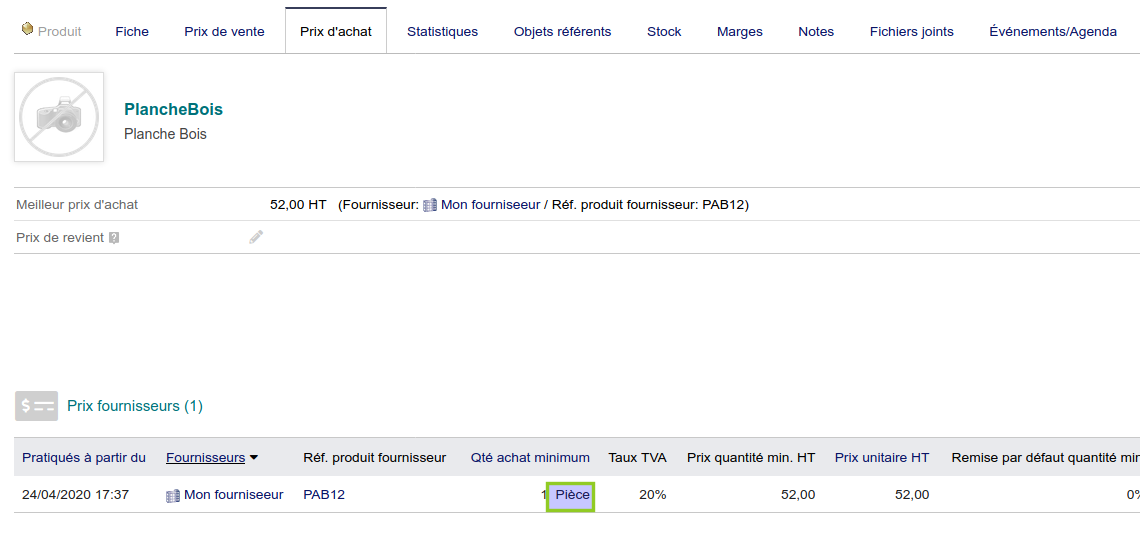Open the Fichiers joints tab
This screenshot has height=535, width=1140.
tap(911, 31)
